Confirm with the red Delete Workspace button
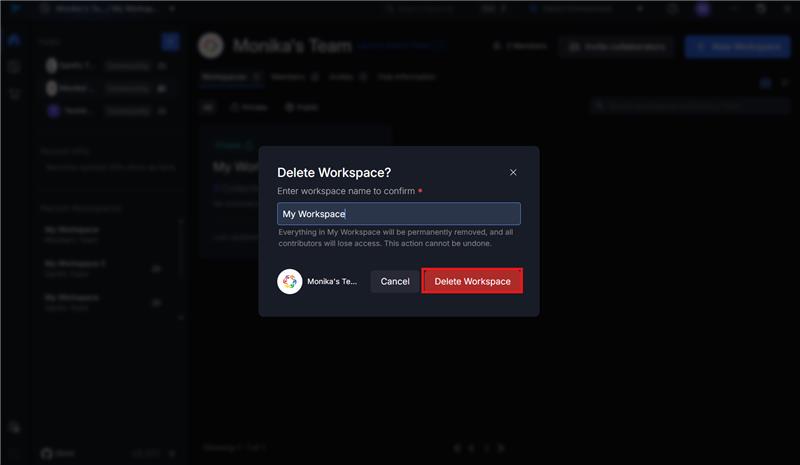 pos(472,281)
